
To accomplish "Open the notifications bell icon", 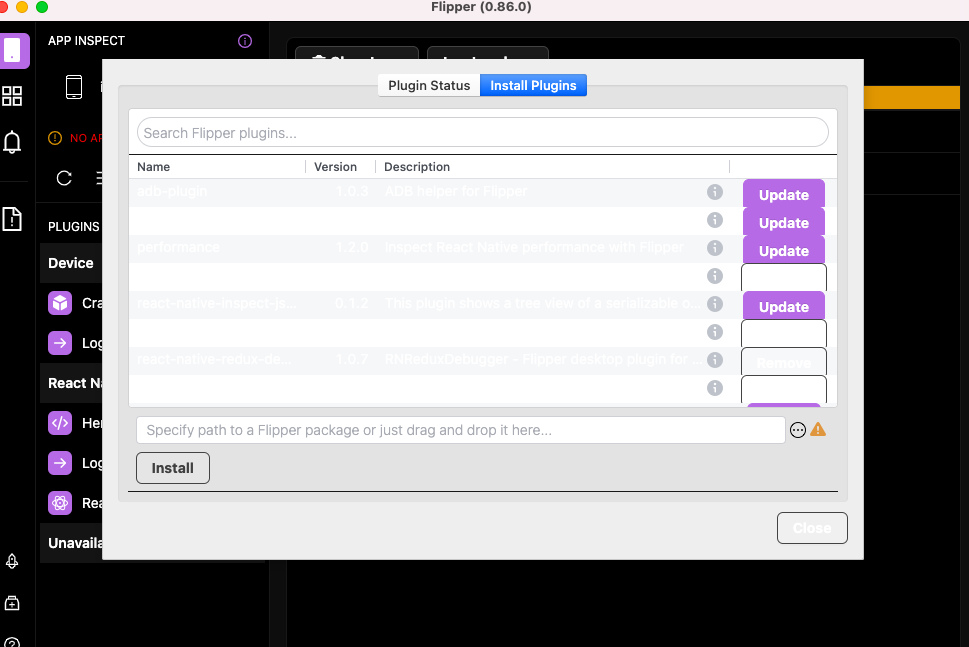I will 13,142.
